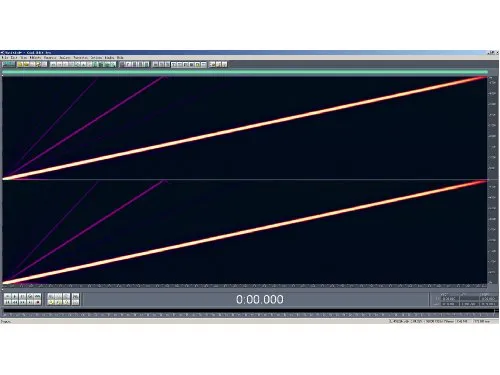This screenshot has height=375, width=500.
Task: Open the Generate menu
Action: (x=50, y=58)
